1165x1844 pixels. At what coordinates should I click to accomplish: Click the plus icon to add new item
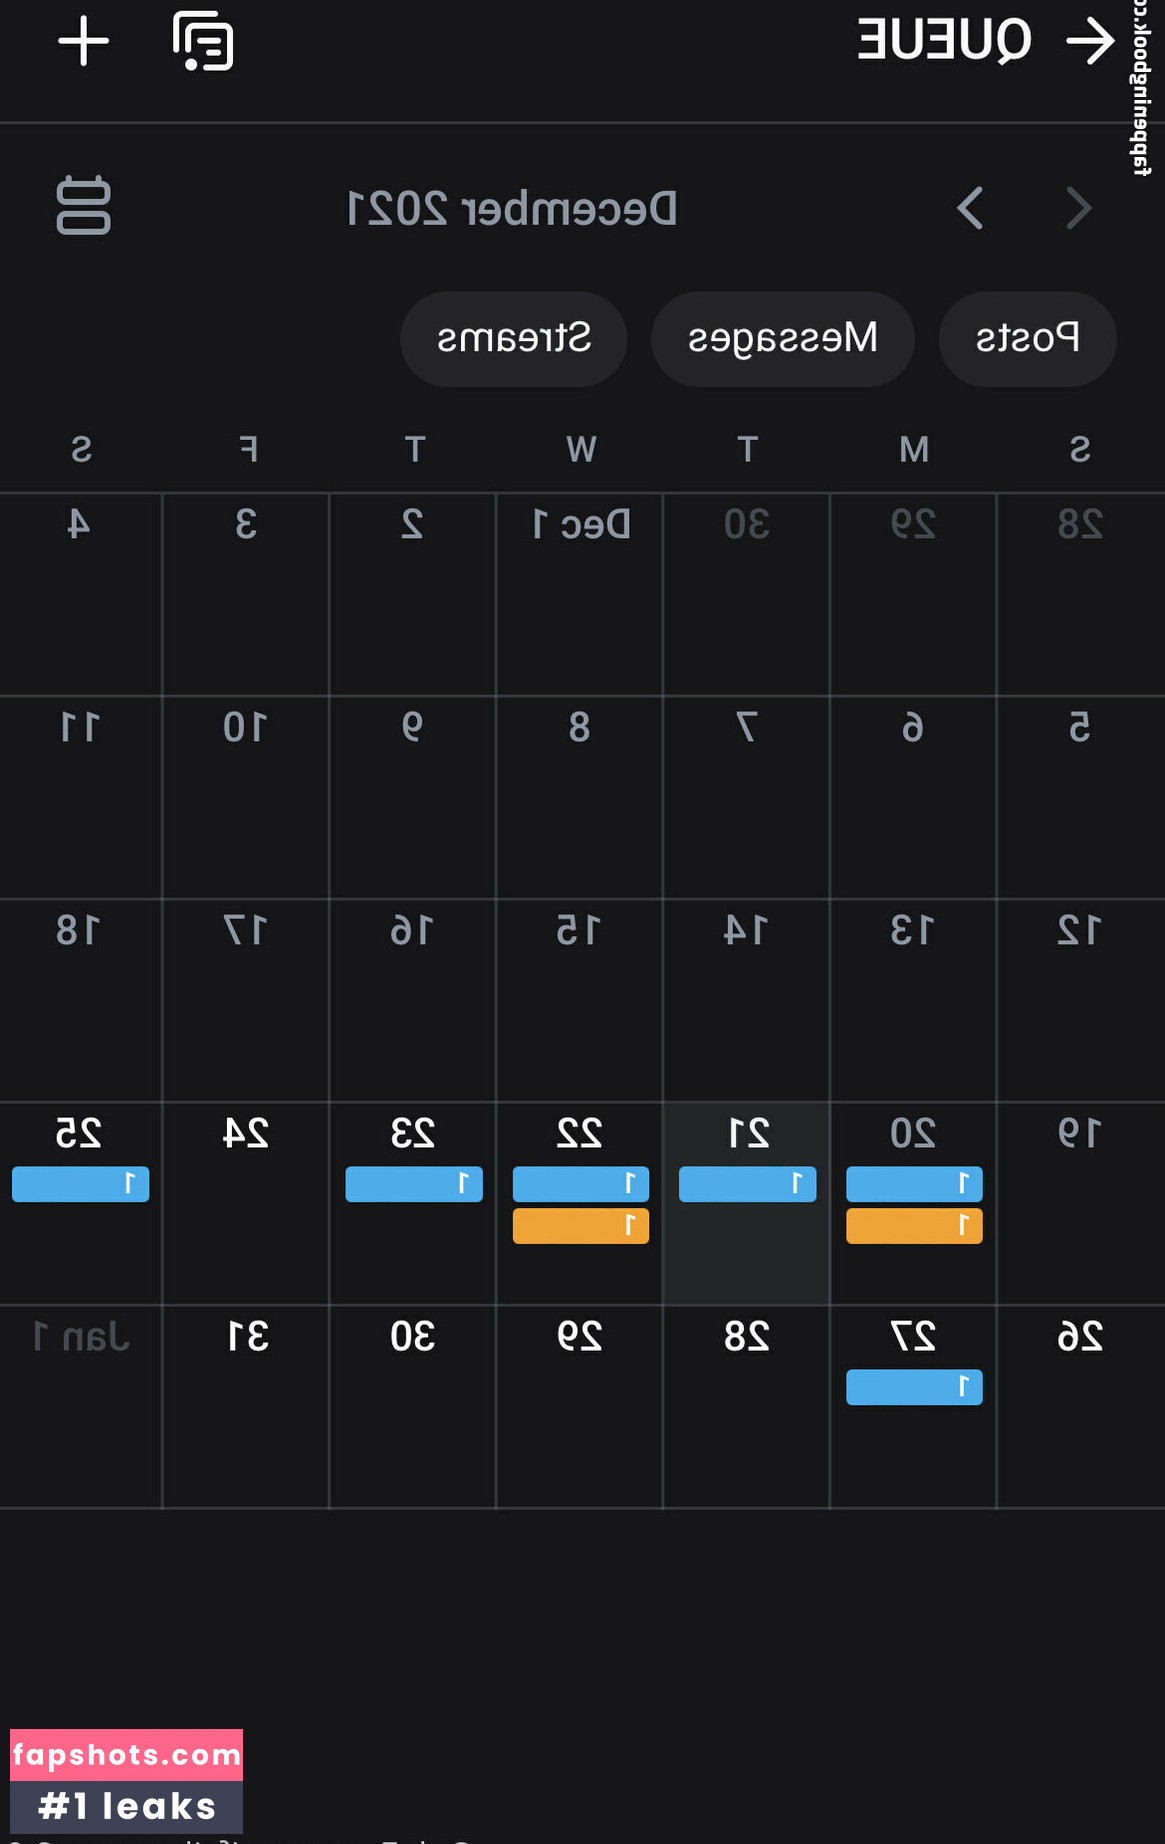84,42
